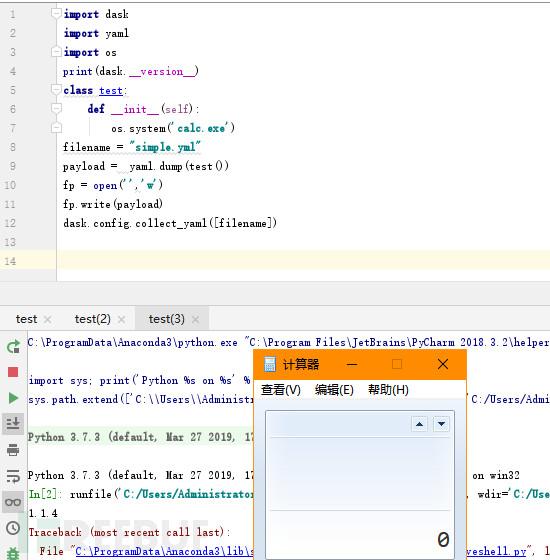Close the test(3) tab with its X
This screenshot has width=550, height=560.
point(195,319)
